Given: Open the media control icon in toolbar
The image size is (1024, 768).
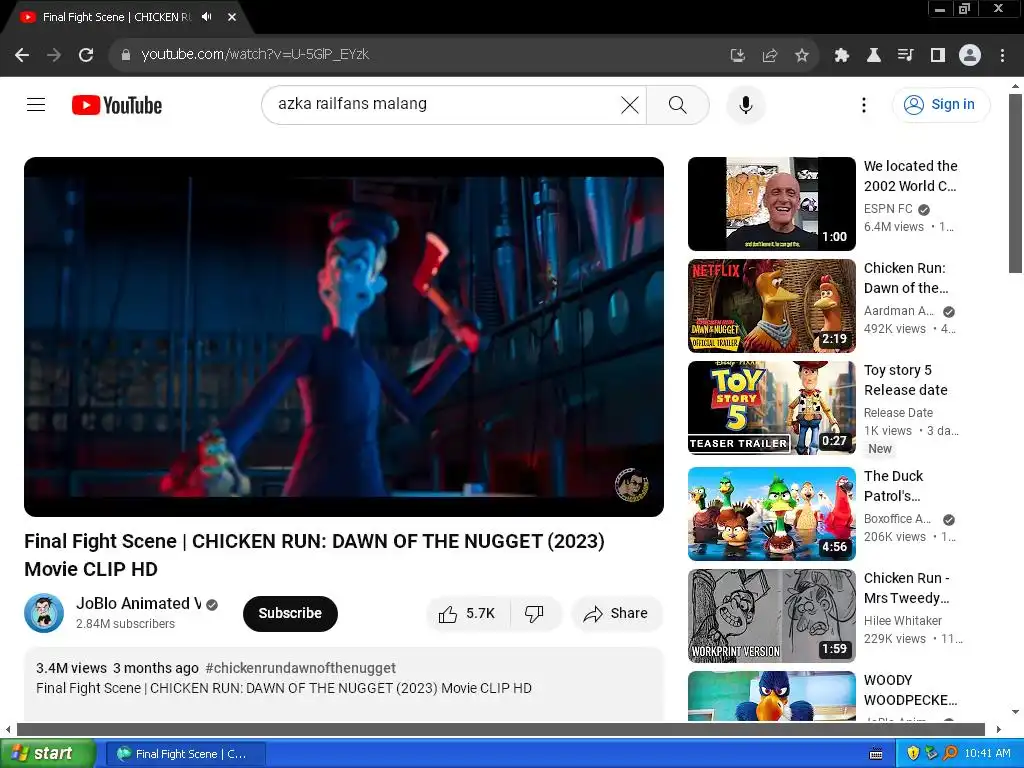Looking at the screenshot, I should (905, 55).
